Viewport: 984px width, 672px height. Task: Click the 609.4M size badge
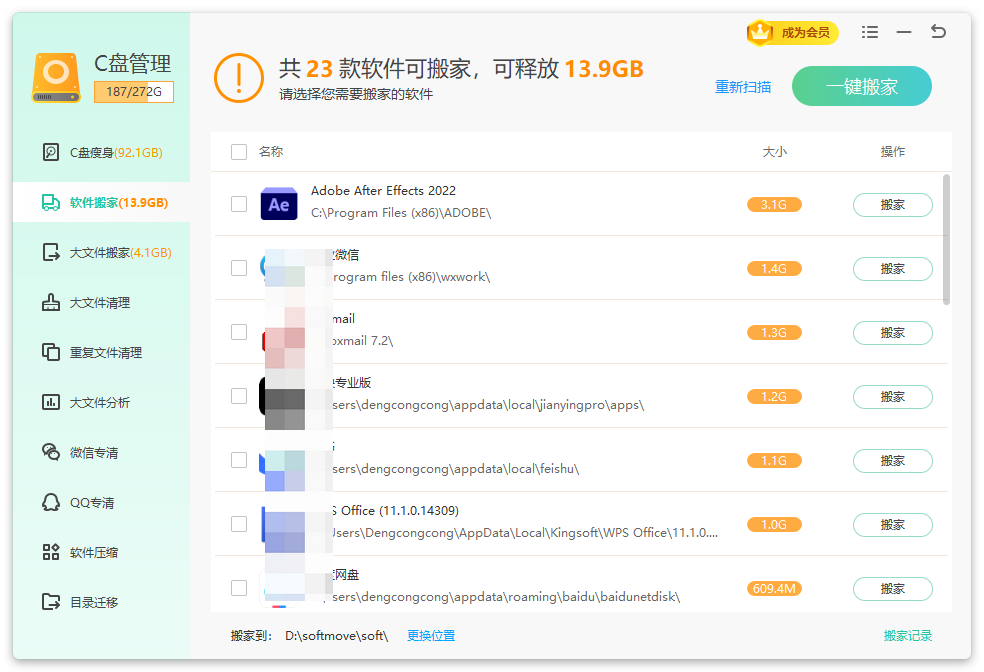[x=774, y=589]
